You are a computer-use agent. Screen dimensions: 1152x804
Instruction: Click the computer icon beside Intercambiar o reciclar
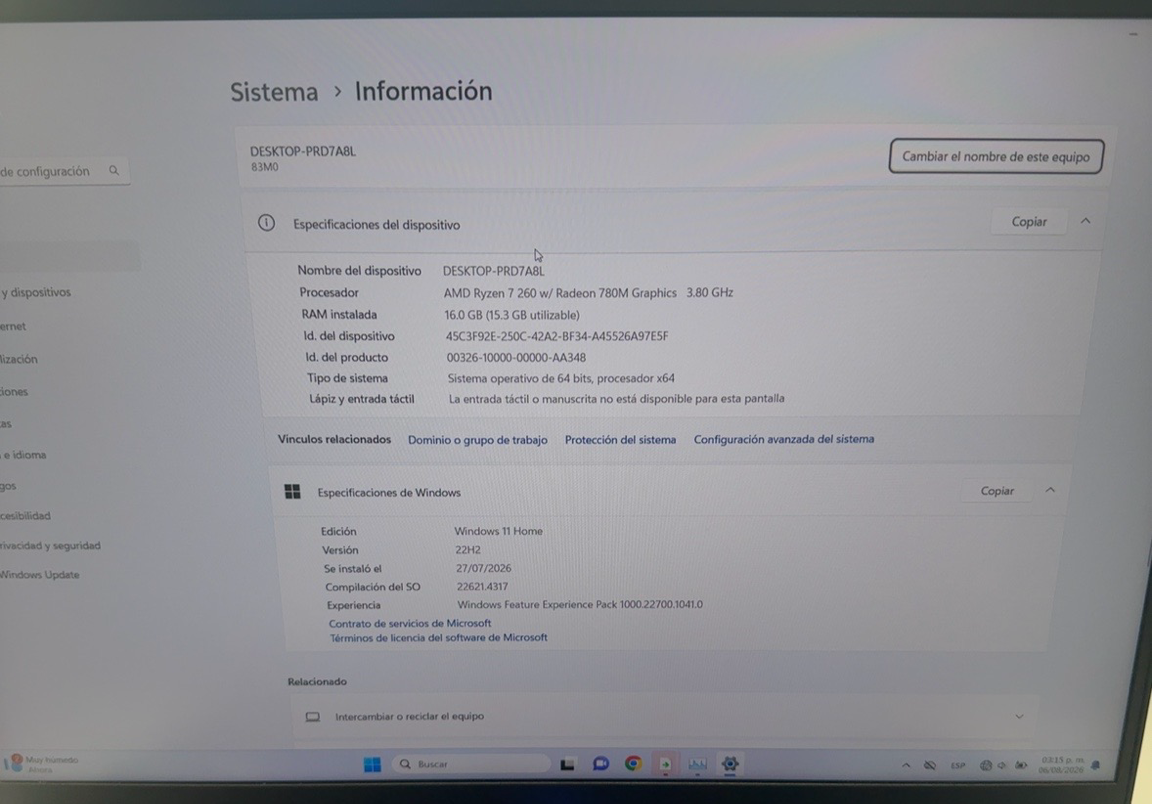(x=313, y=717)
